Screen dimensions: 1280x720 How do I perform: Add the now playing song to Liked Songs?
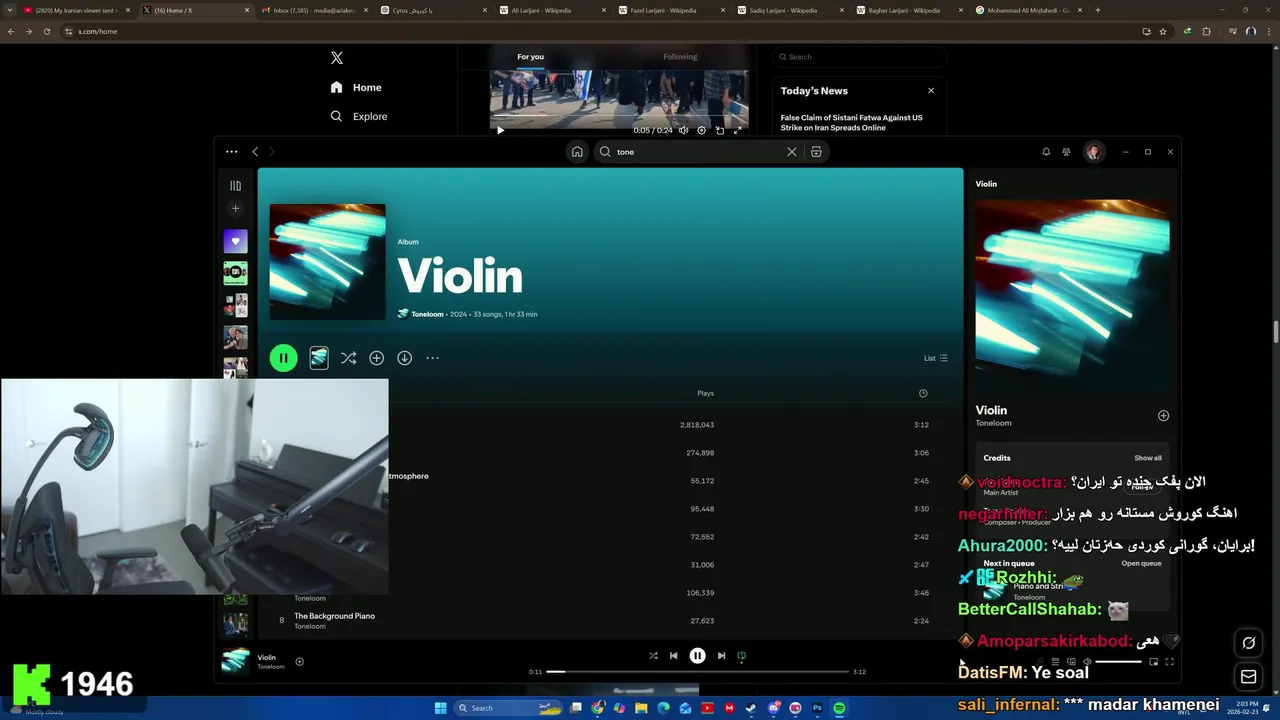[x=299, y=661]
